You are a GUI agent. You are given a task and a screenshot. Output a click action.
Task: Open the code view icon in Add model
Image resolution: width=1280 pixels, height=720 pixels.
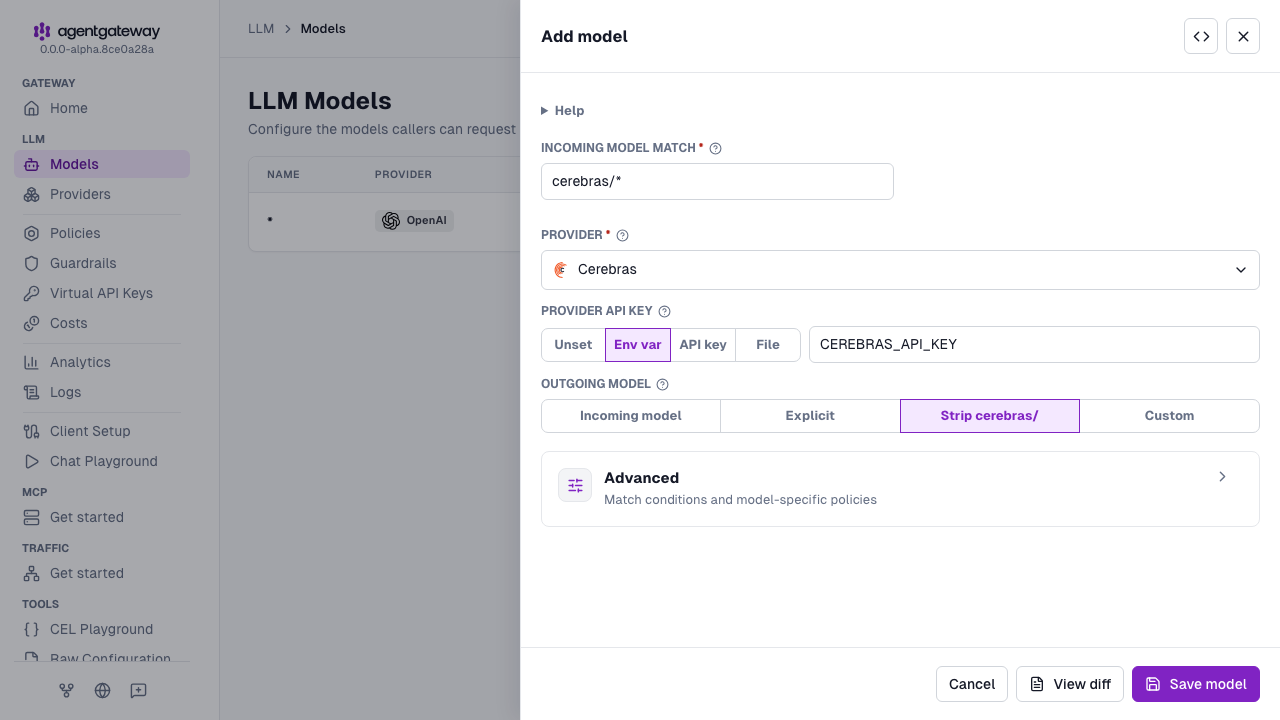coord(1201,37)
